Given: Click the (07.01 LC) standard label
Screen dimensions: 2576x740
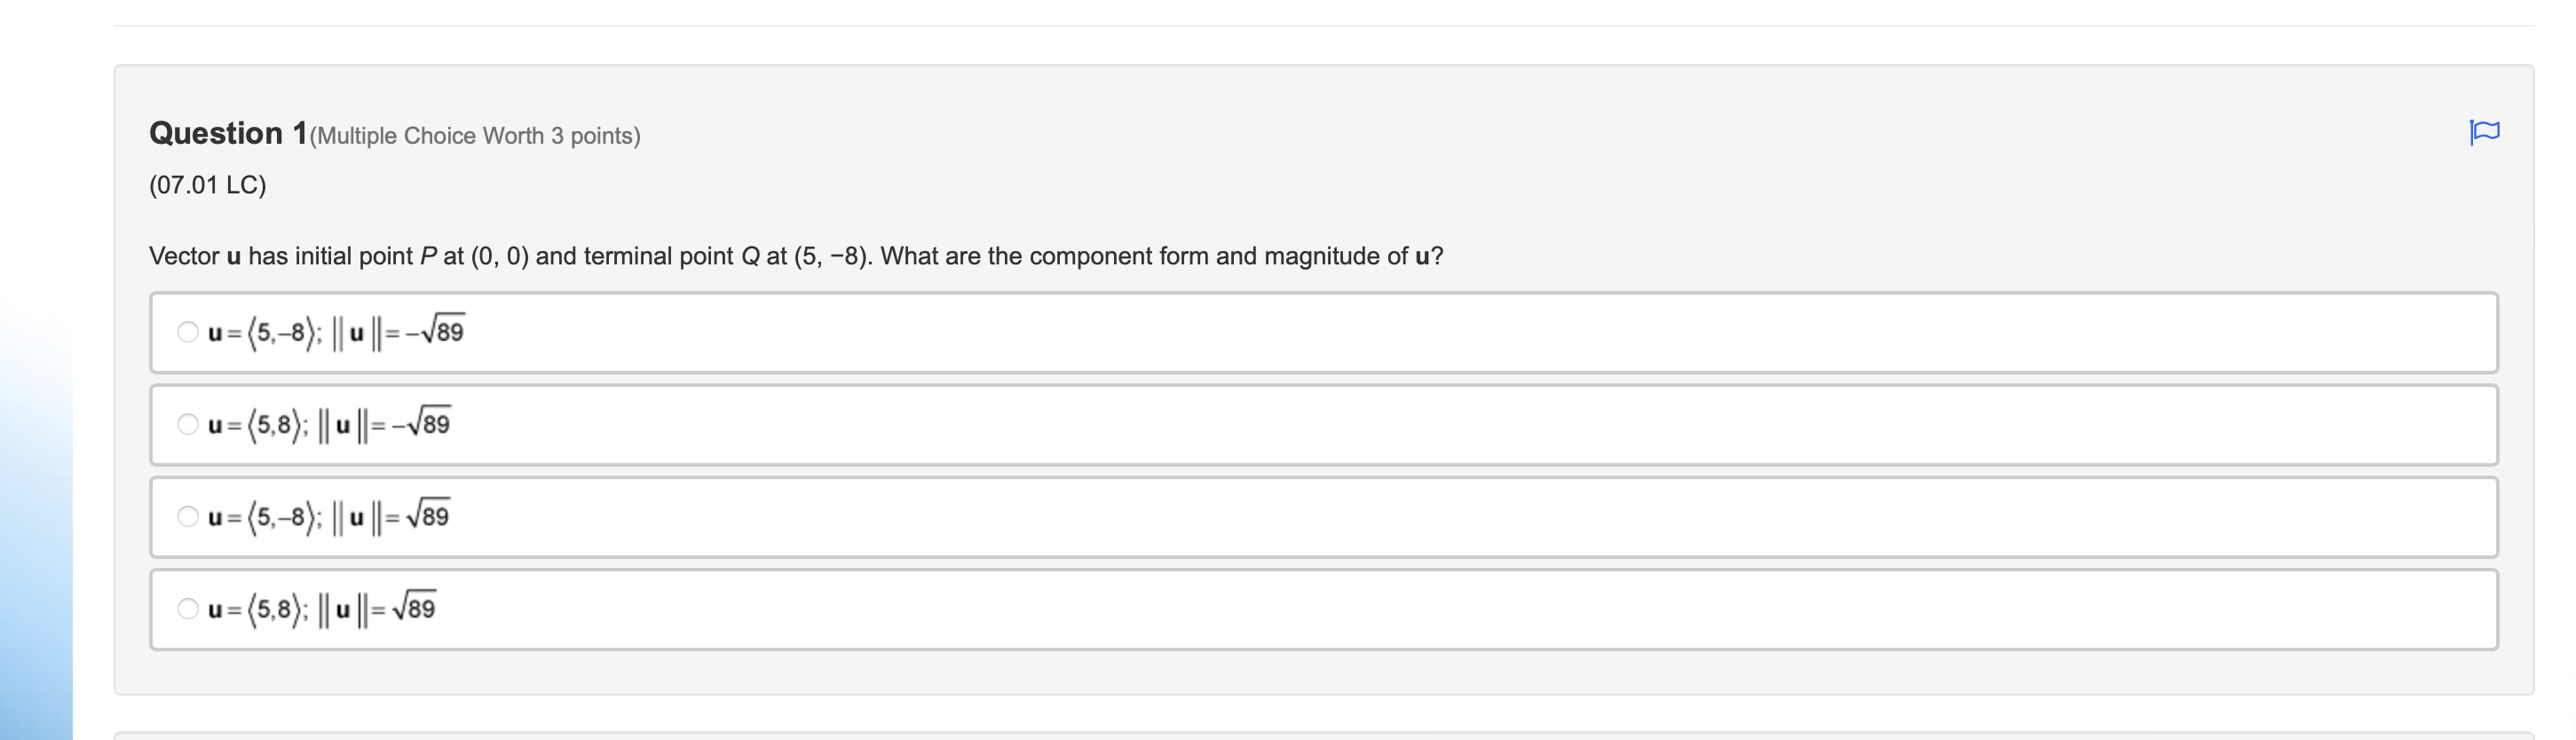Looking at the screenshot, I should (206, 185).
